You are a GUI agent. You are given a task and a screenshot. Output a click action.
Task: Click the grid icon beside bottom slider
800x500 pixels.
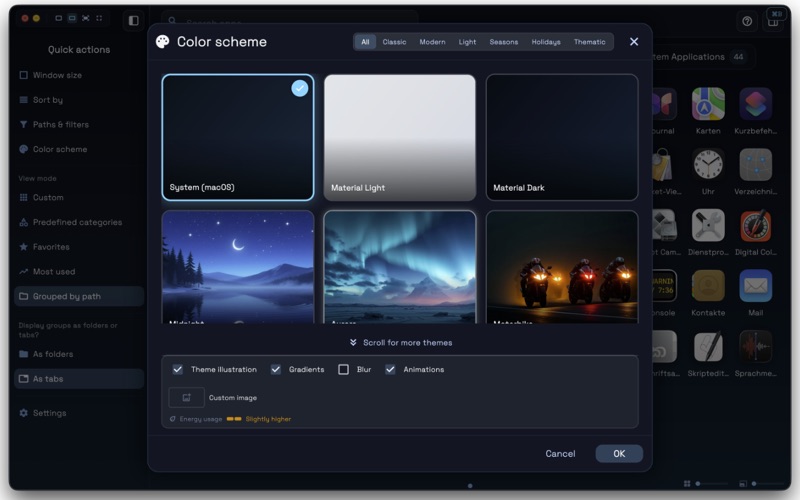coord(687,484)
